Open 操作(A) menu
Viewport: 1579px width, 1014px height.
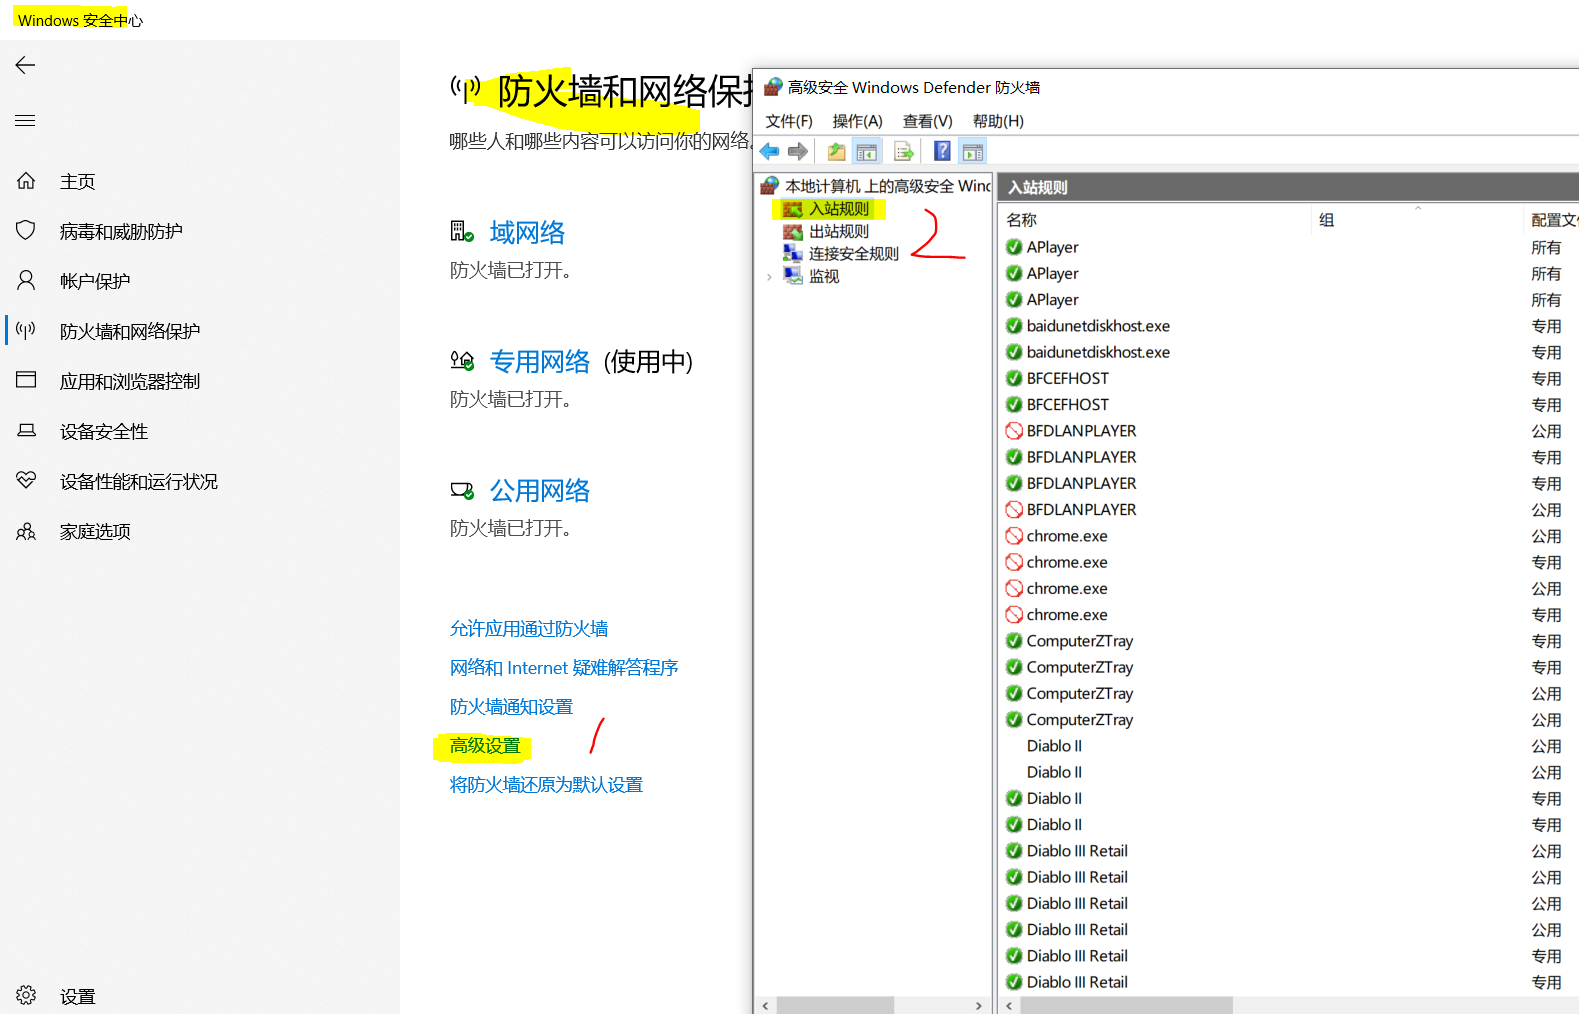pos(857,121)
